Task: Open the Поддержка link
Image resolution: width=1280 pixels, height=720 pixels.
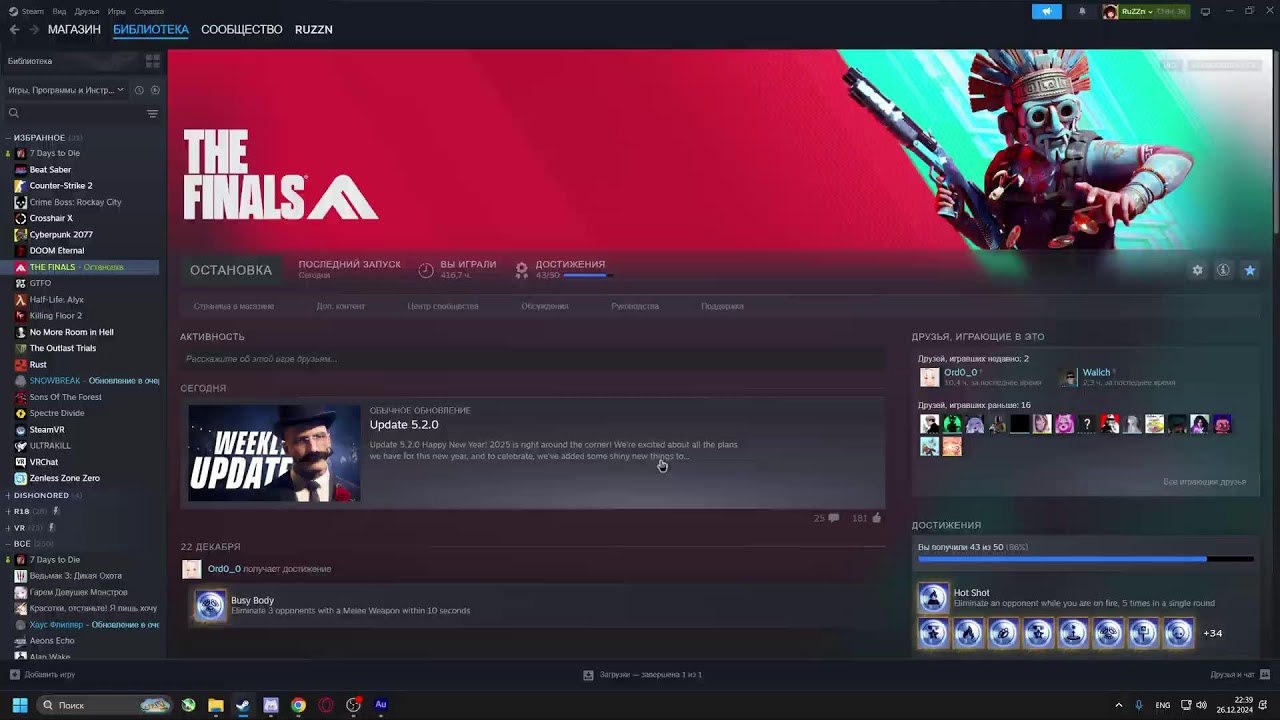Action: (x=722, y=306)
